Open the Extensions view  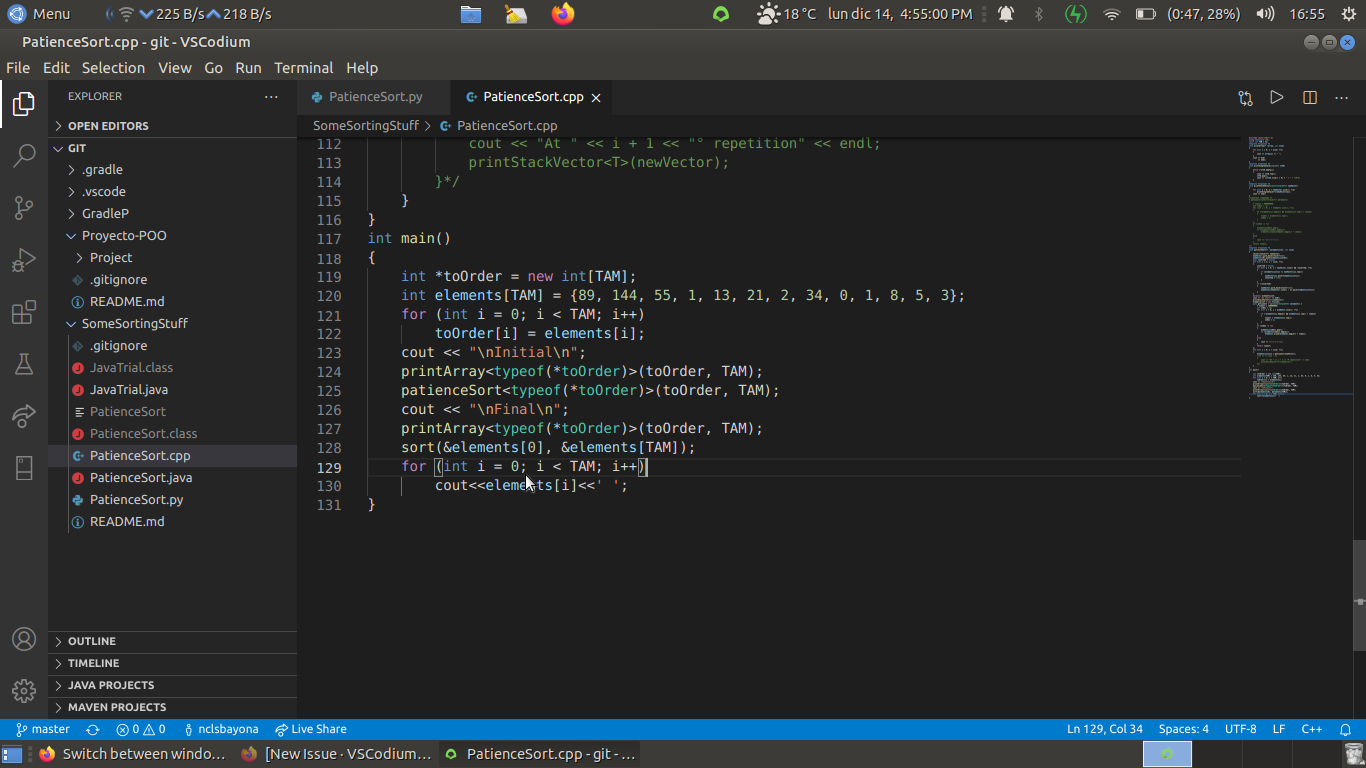[24, 311]
